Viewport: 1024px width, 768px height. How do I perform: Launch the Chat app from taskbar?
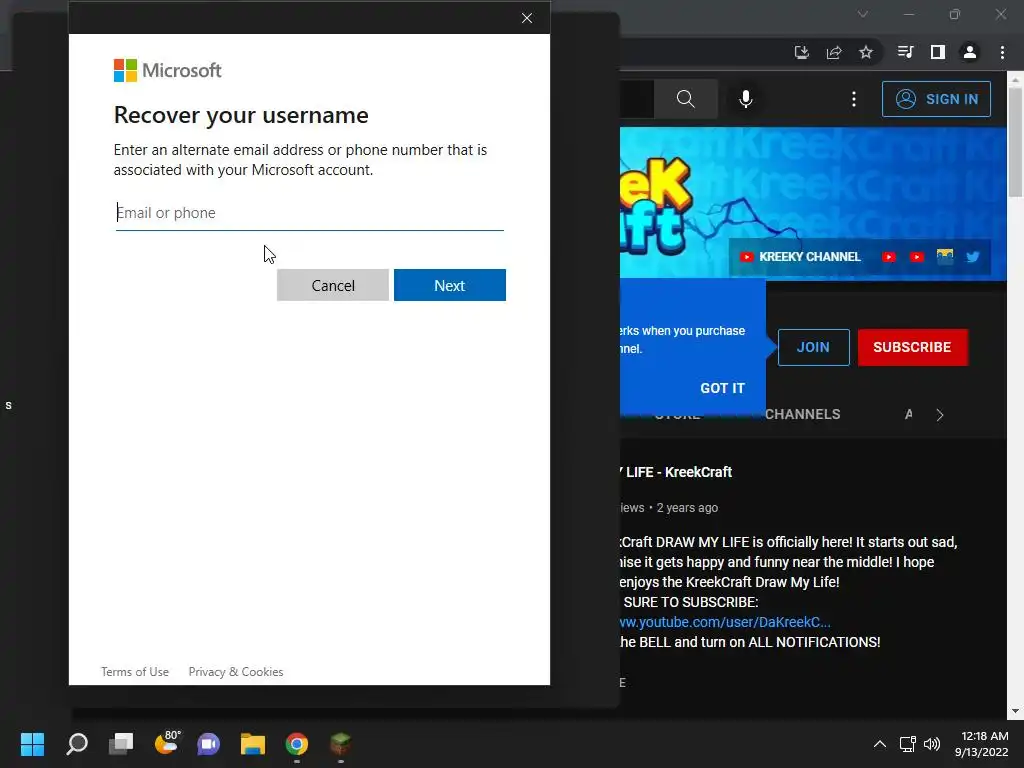coord(209,744)
